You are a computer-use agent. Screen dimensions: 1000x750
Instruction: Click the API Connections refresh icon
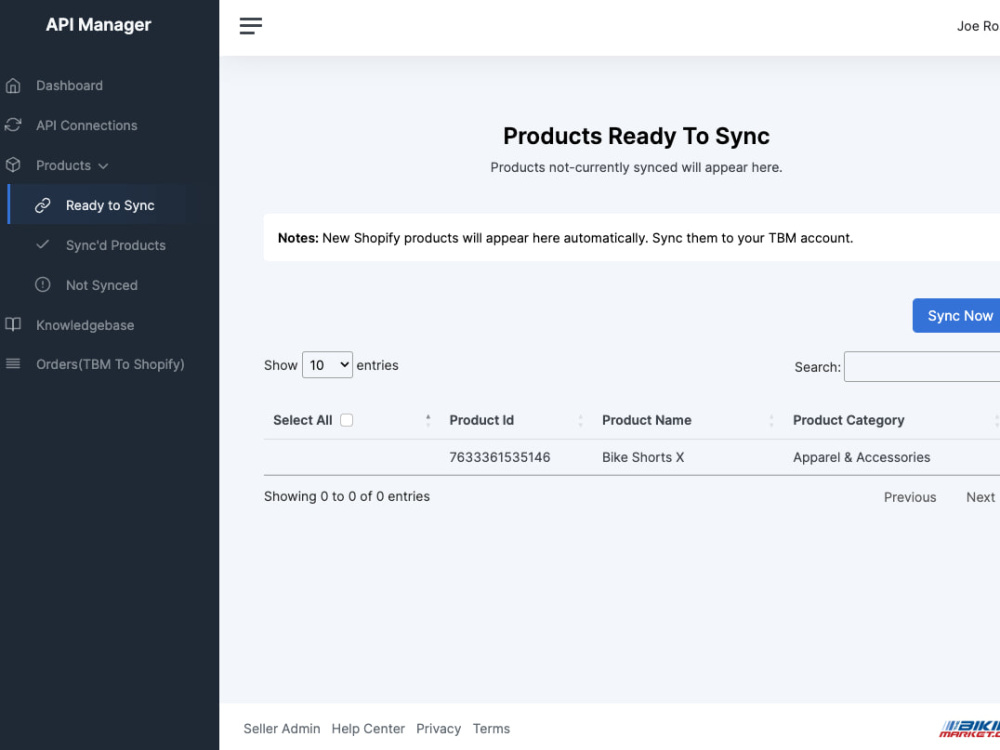(13, 125)
